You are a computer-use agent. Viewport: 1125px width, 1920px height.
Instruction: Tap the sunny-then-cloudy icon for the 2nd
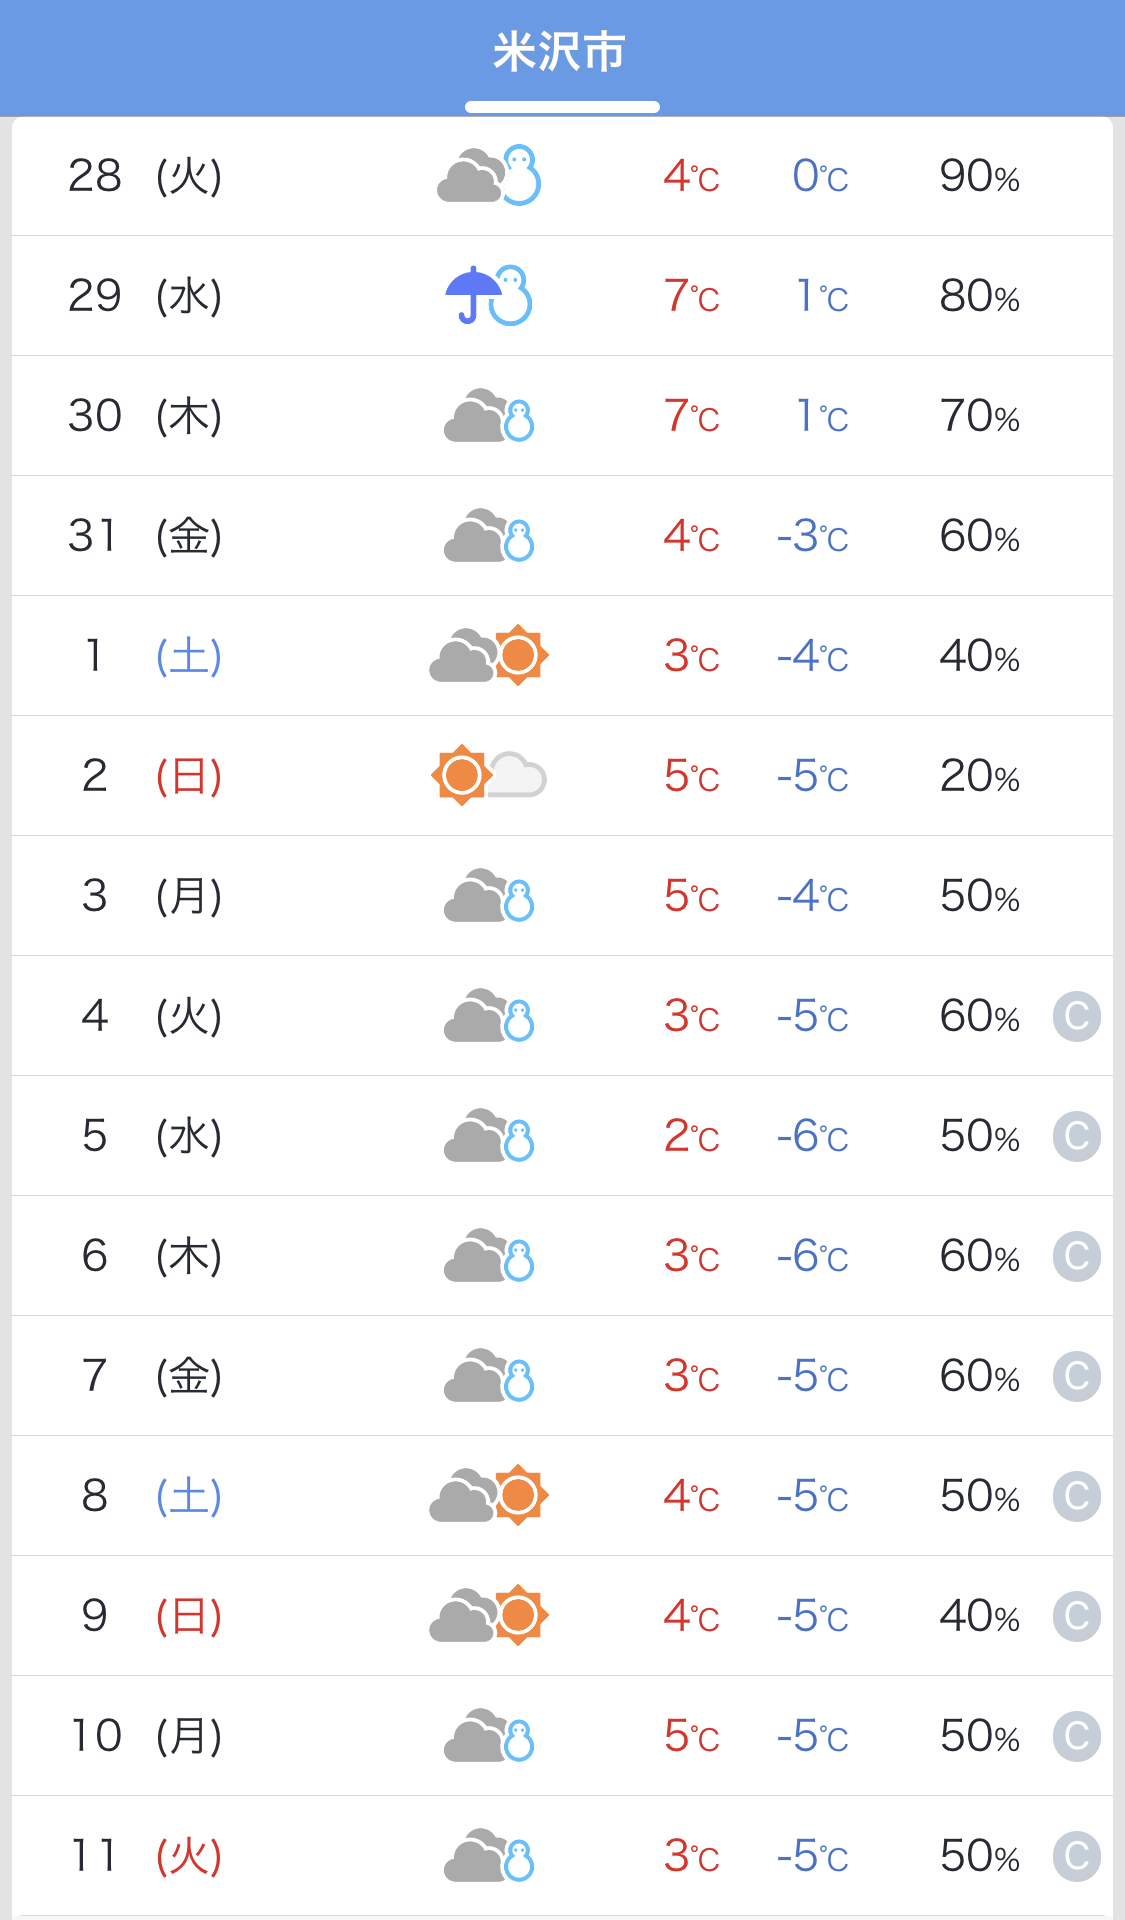coord(489,776)
